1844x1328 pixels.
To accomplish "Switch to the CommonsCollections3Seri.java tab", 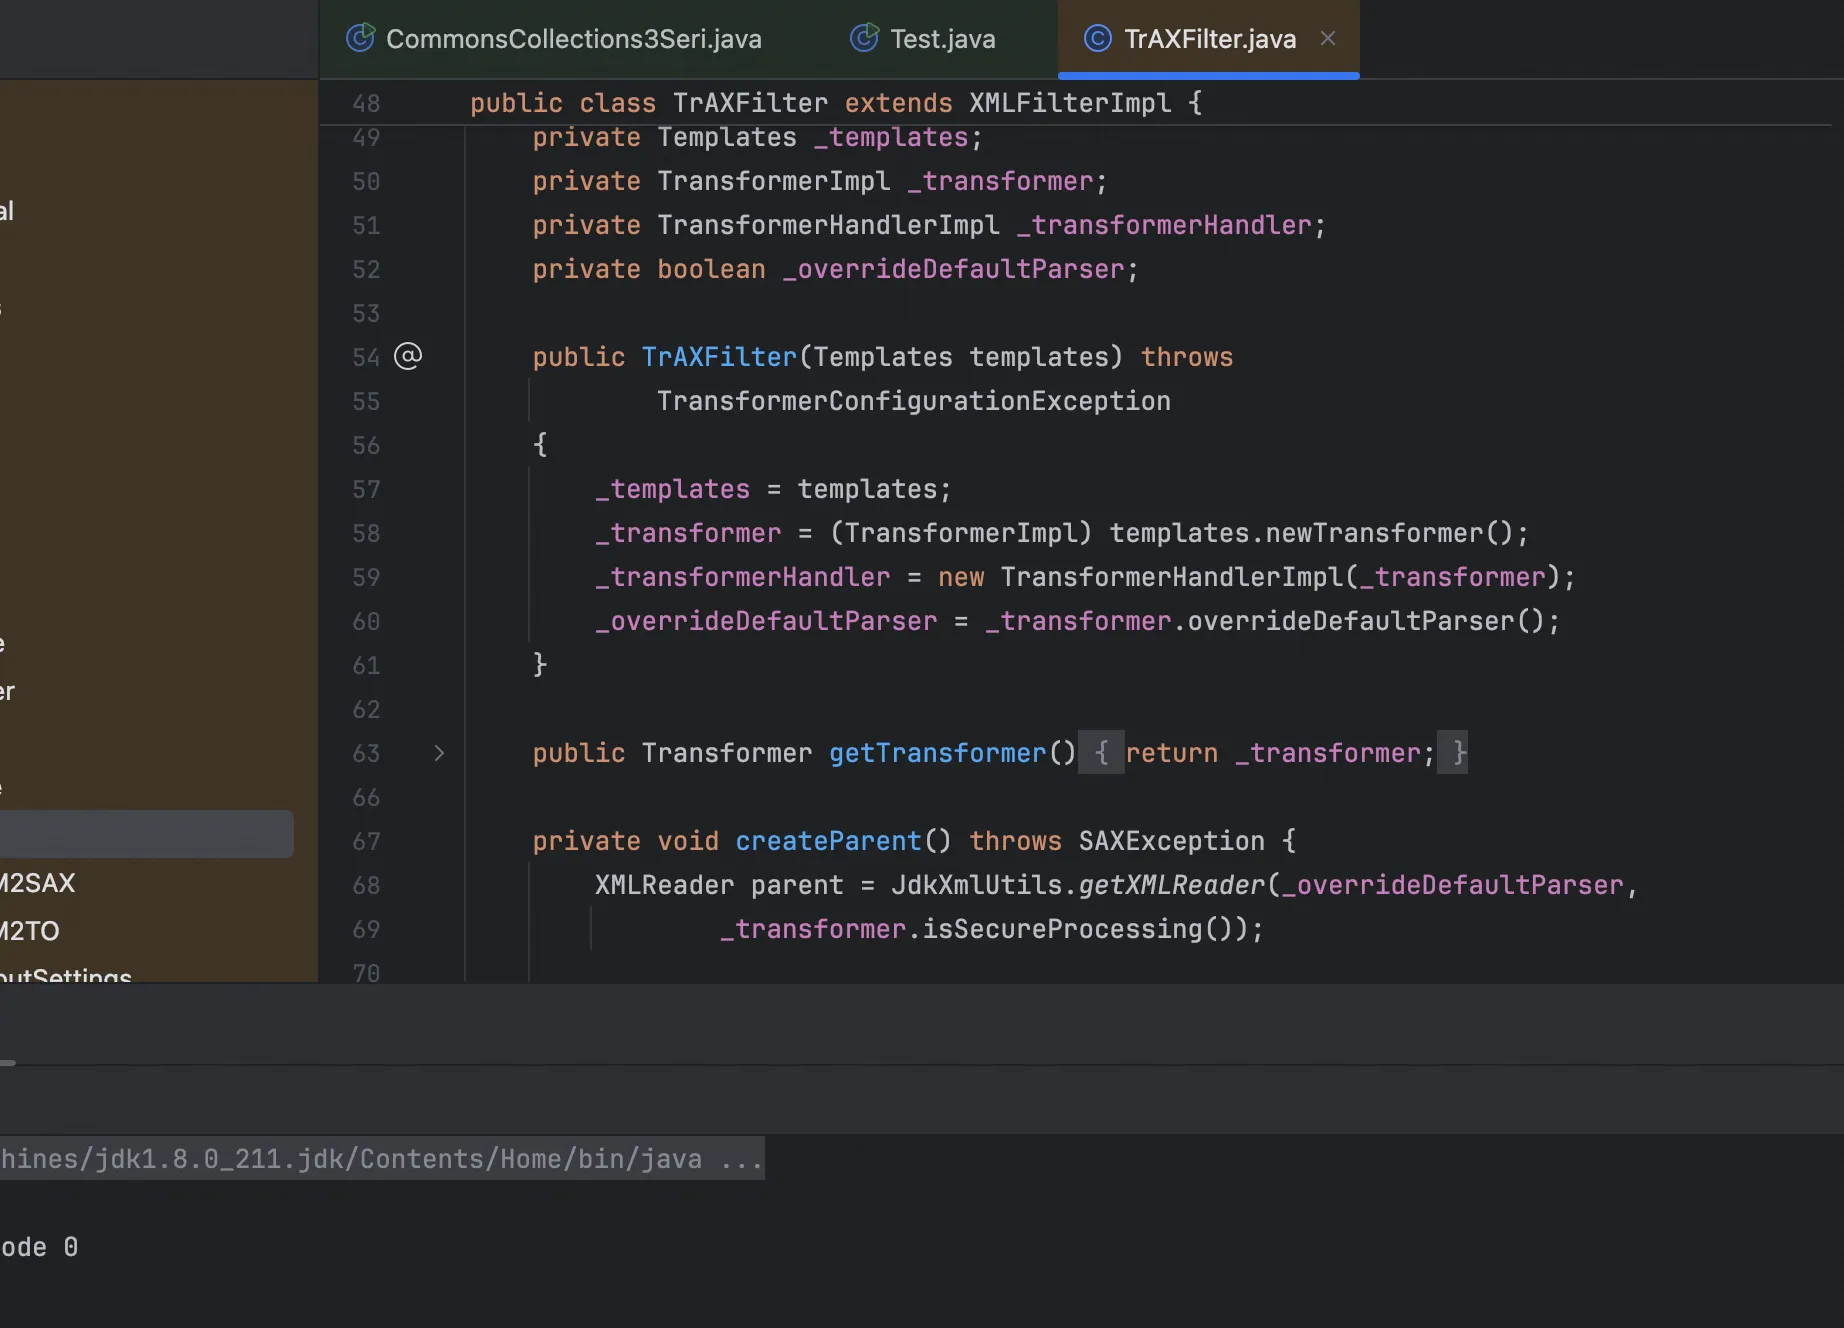I will [573, 39].
